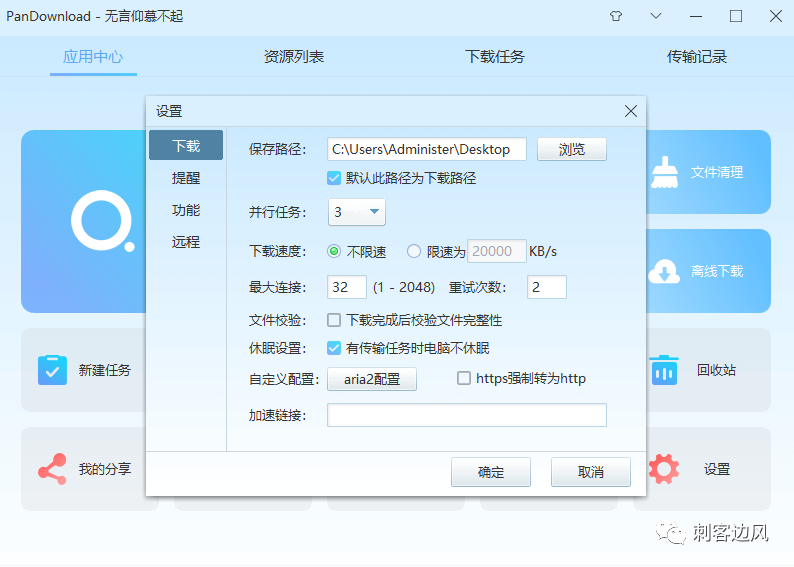Switch to the 传输记录 tab
Screen dimensions: 794x567
[696, 57]
